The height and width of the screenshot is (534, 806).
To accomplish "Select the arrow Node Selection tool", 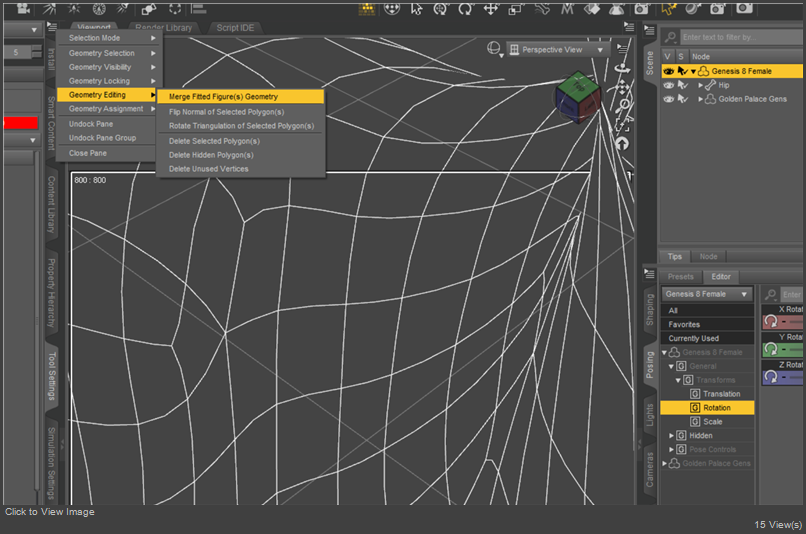I will click(x=416, y=8).
